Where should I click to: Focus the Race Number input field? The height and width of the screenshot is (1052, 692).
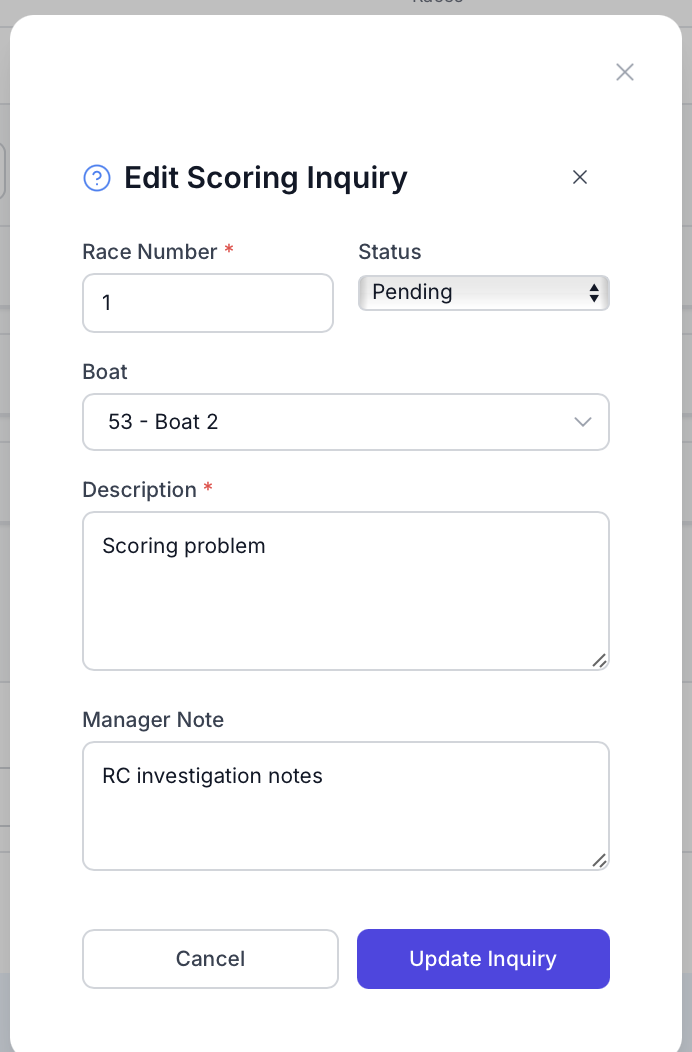207,302
